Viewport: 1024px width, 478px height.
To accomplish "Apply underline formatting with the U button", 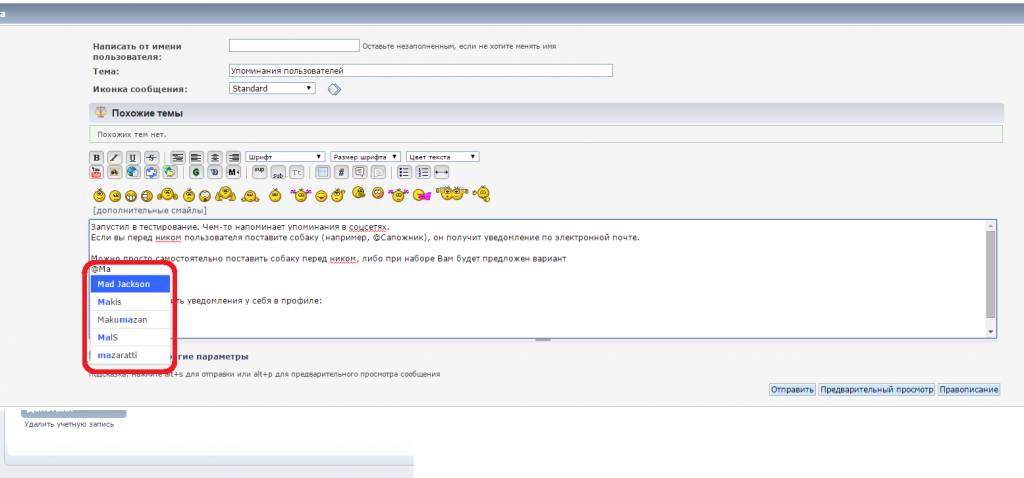I will tap(133, 157).
